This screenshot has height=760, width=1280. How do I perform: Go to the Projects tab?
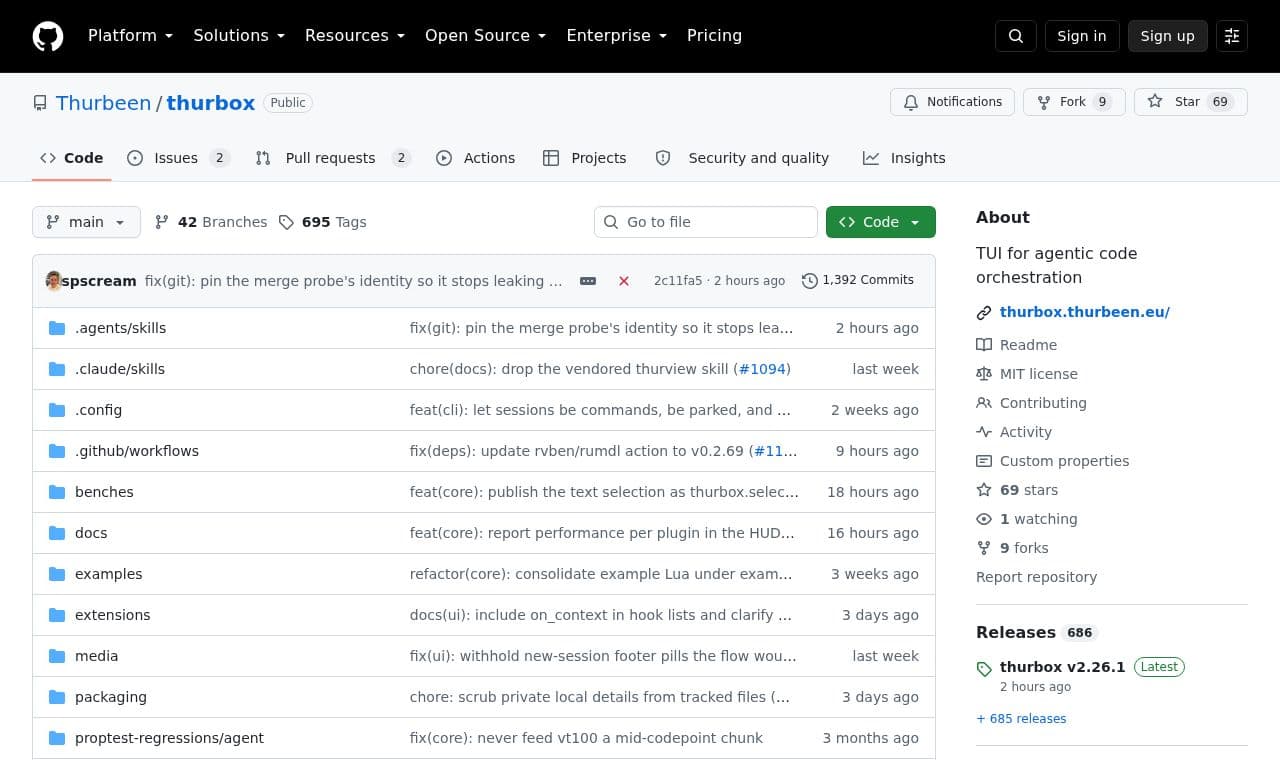coord(585,158)
